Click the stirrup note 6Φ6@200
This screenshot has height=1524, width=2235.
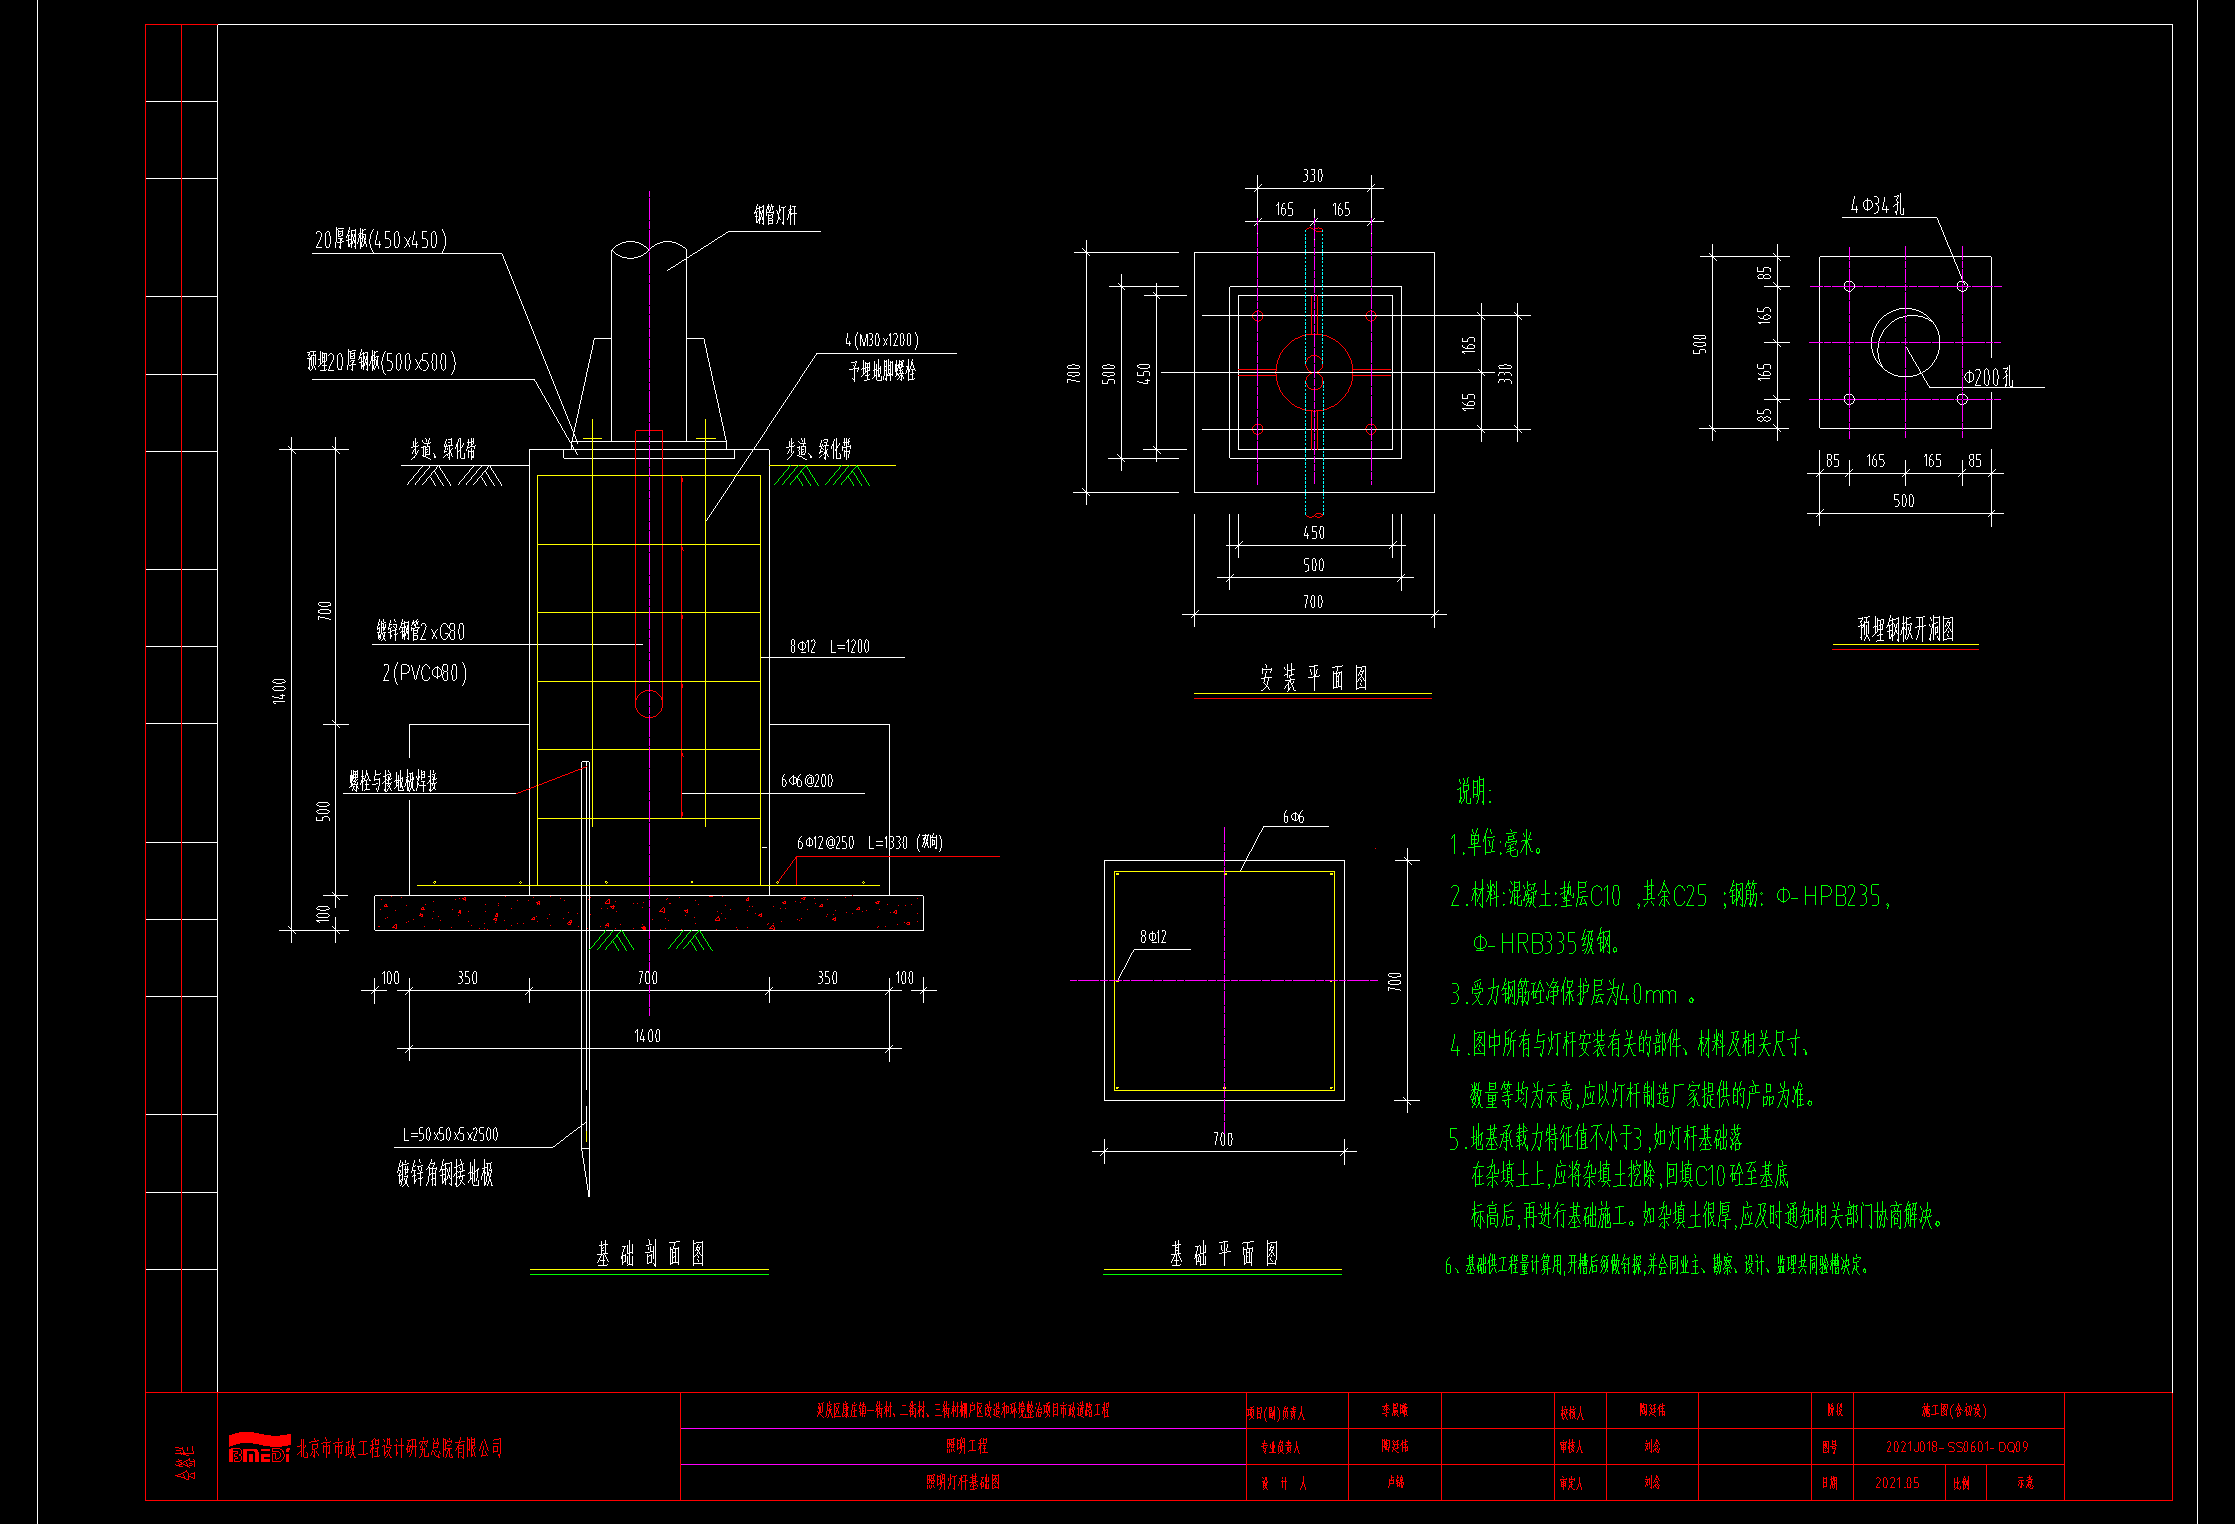coord(807,781)
